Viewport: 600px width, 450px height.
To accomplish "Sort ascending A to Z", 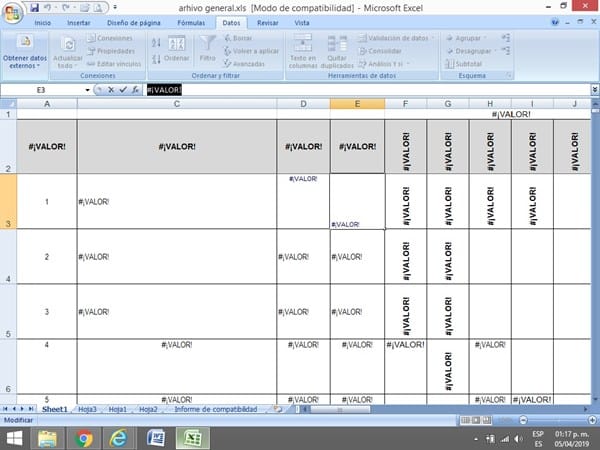I will (156, 42).
